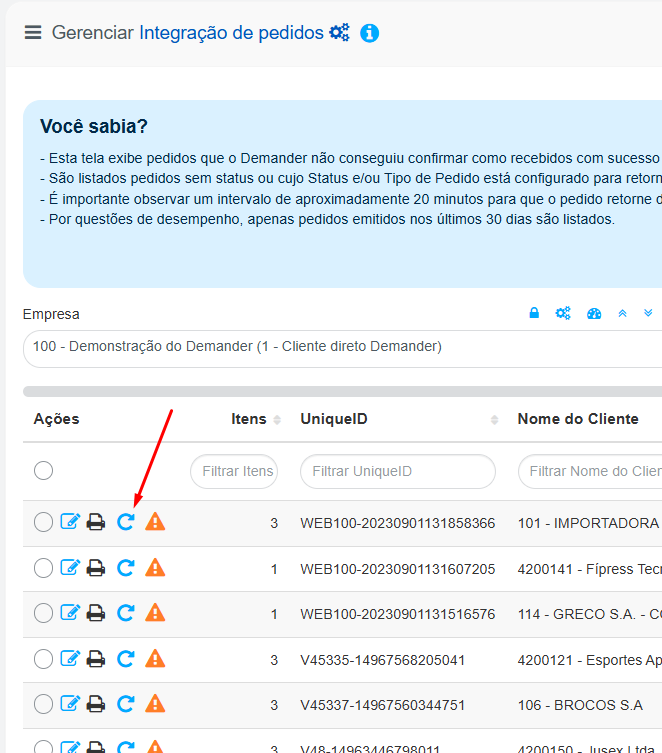Refresh order V45337-14967560344751

point(126,704)
